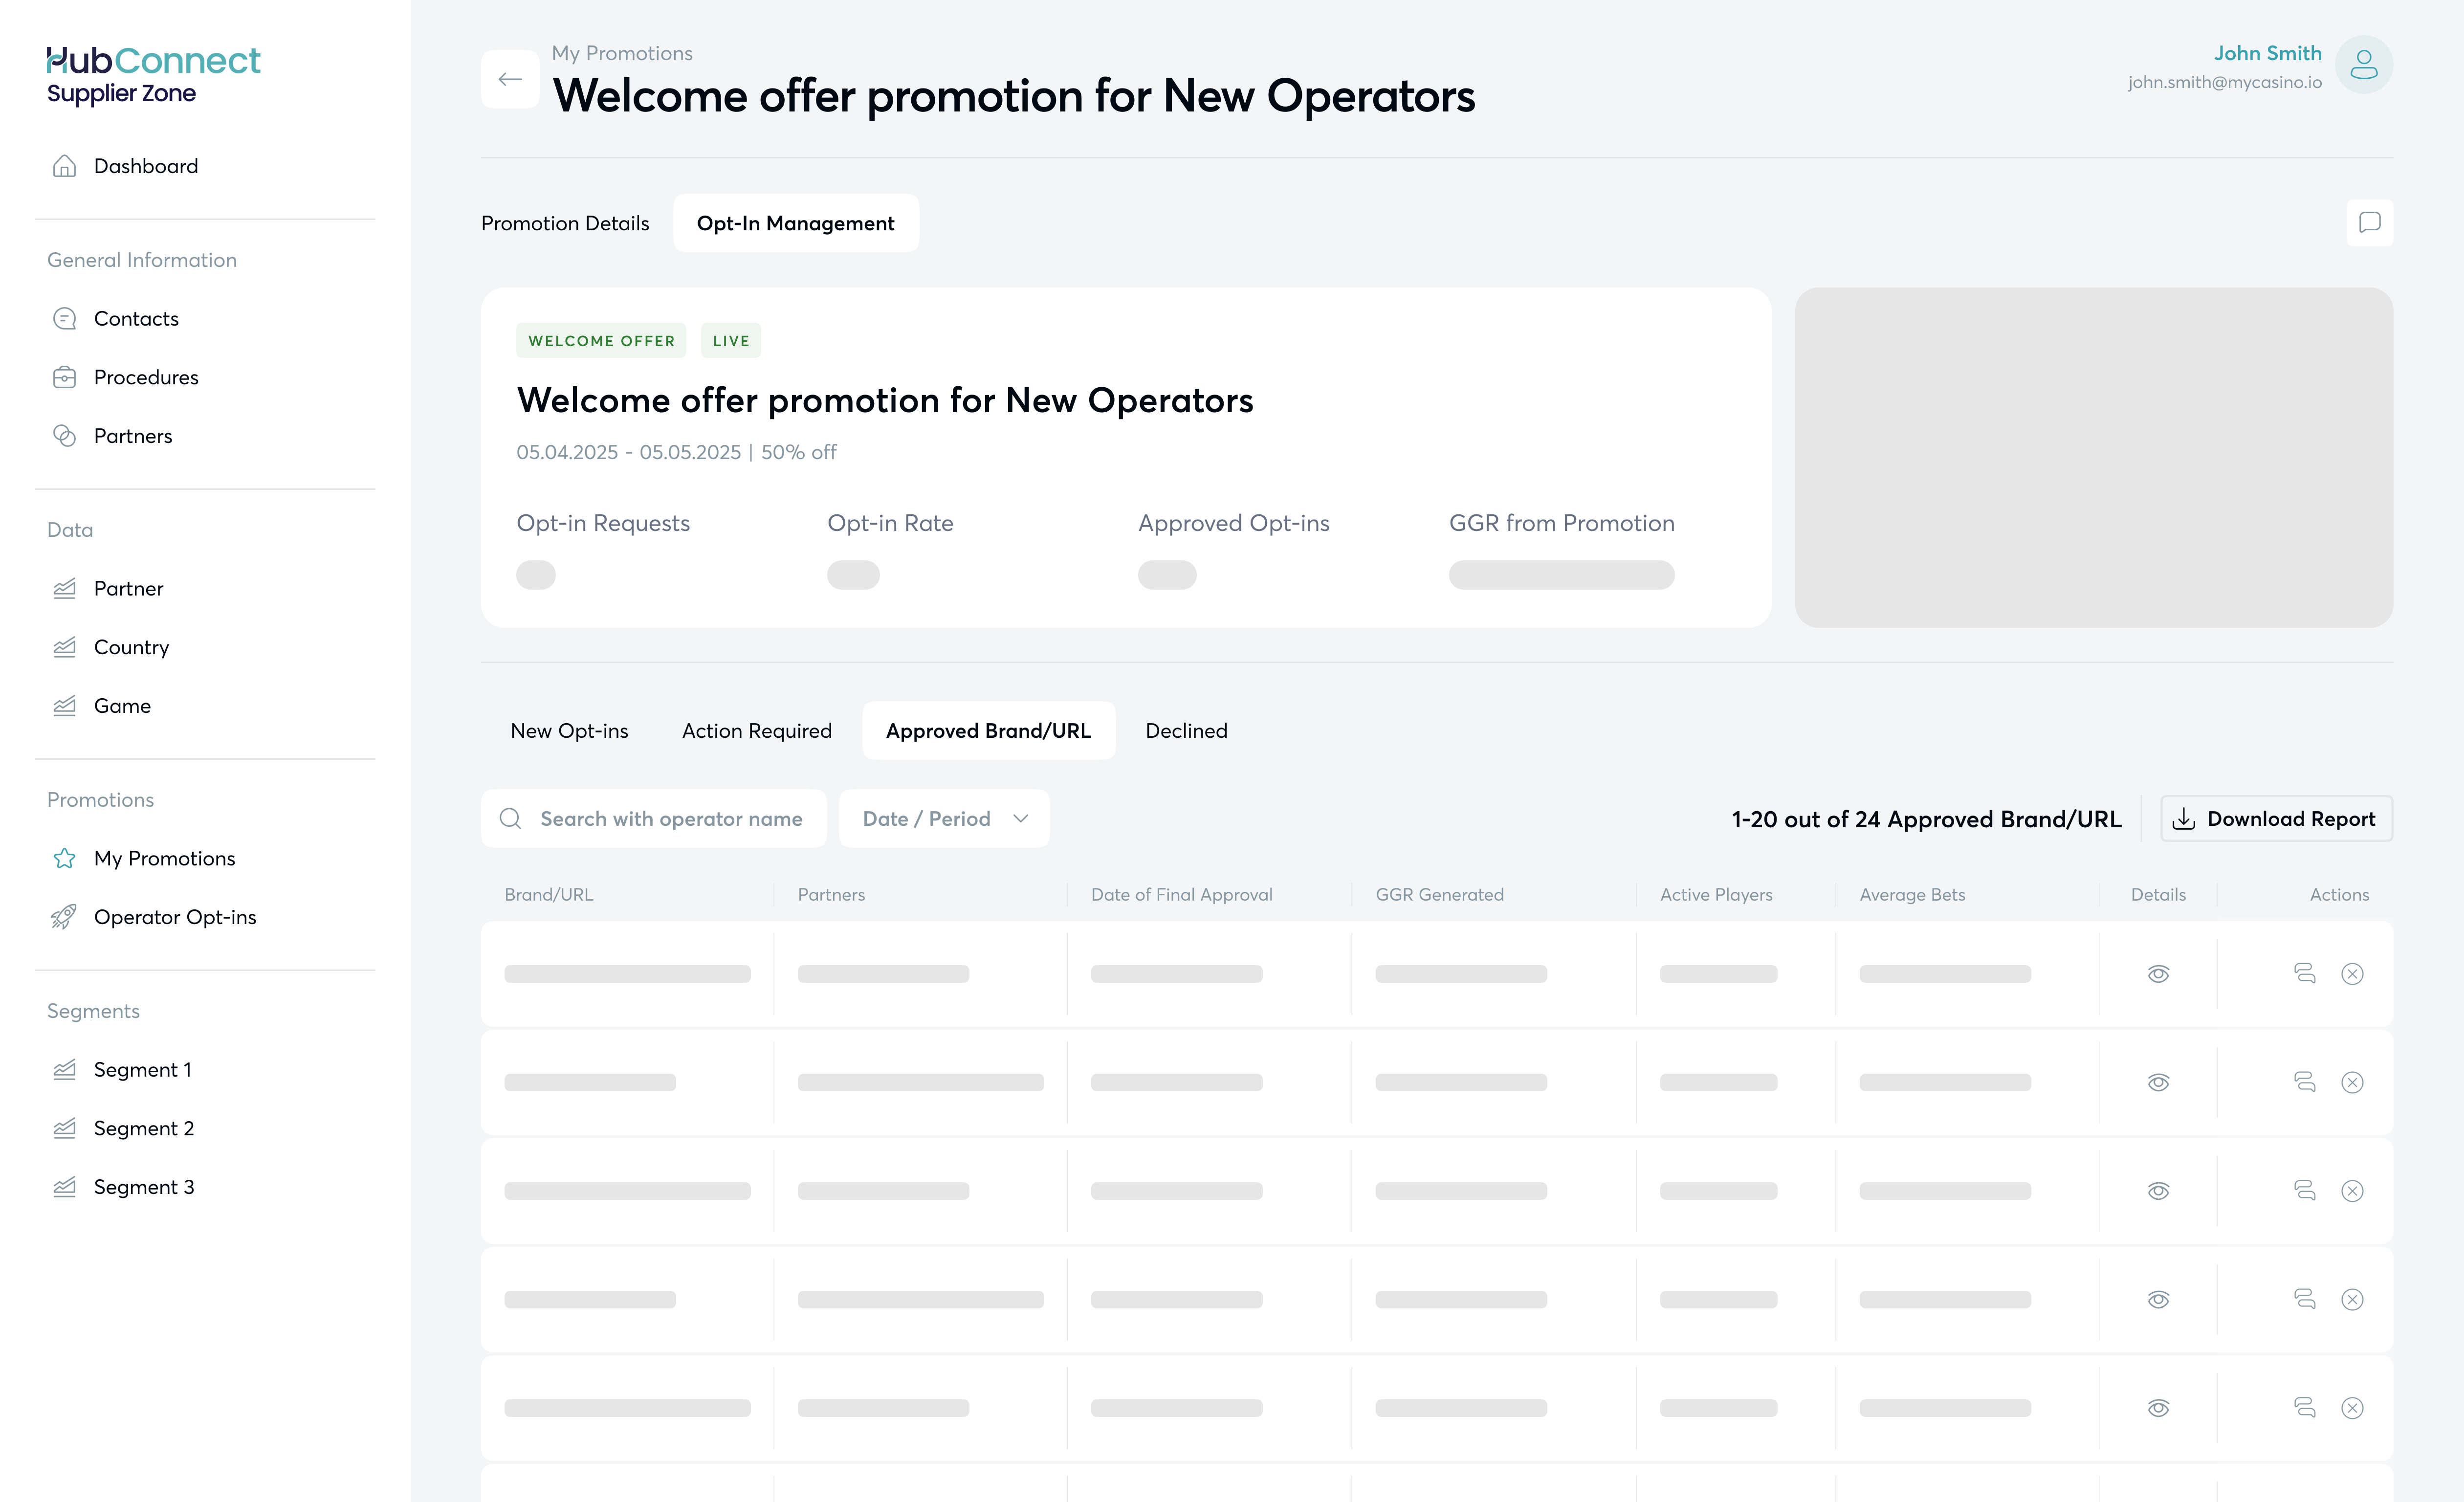Click John Smith profile avatar
Image resolution: width=2464 pixels, height=1502 pixels.
pos(2363,65)
